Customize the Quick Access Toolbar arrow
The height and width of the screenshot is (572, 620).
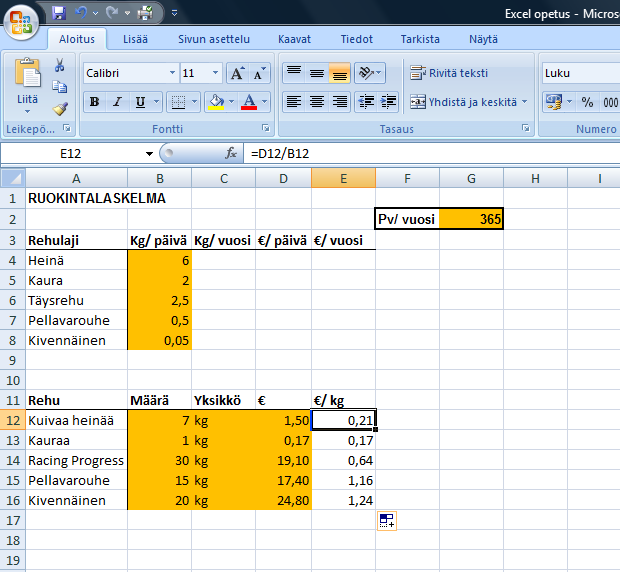pyautogui.click(x=174, y=13)
